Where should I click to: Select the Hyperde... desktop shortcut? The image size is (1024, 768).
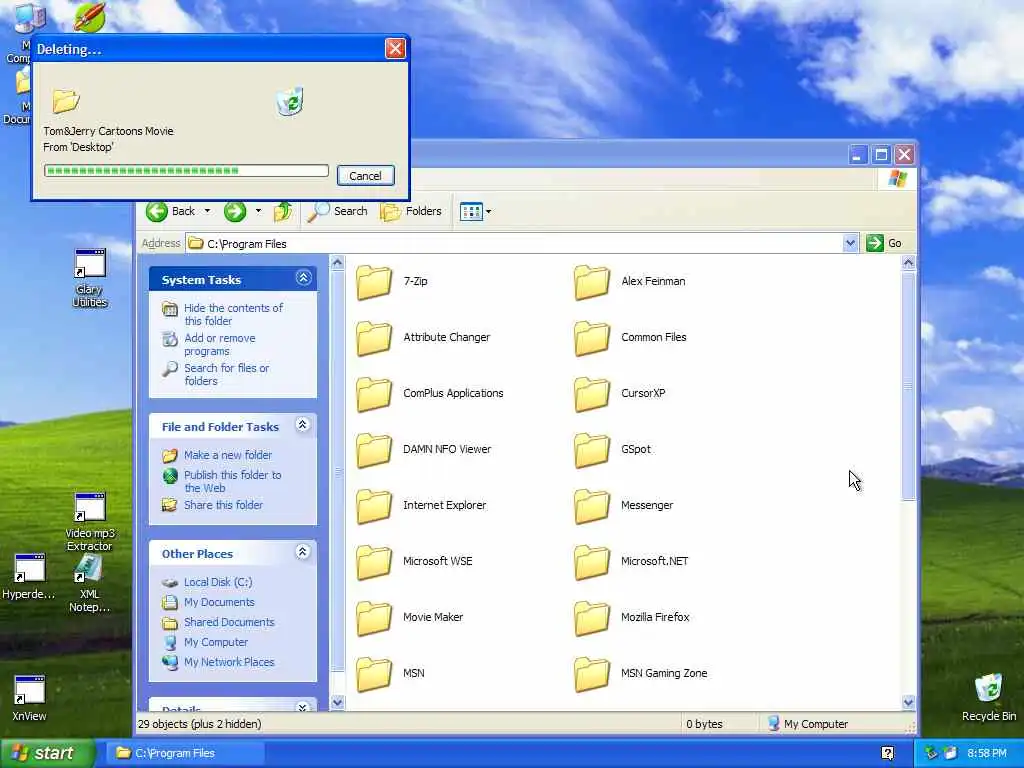coord(29,577)
